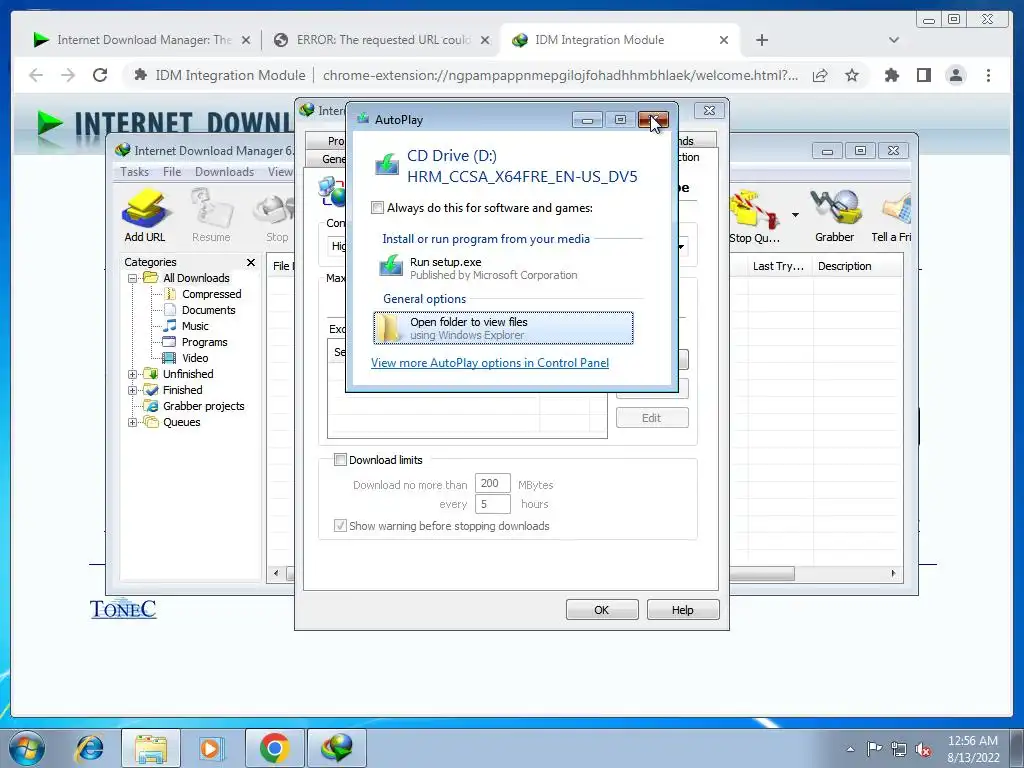The height and width of the screenshot is (768, 1024).
Task: Click the hours field showing 5
Action: pos(492,504)
